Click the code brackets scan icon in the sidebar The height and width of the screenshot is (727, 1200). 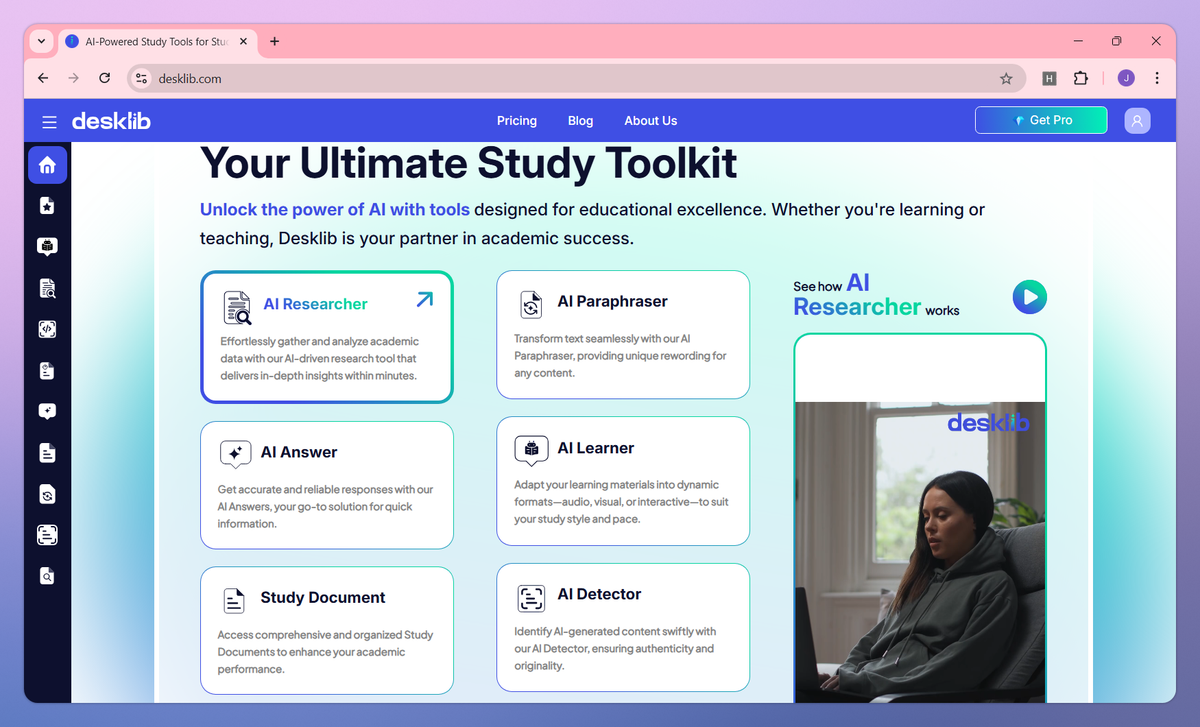47,329
